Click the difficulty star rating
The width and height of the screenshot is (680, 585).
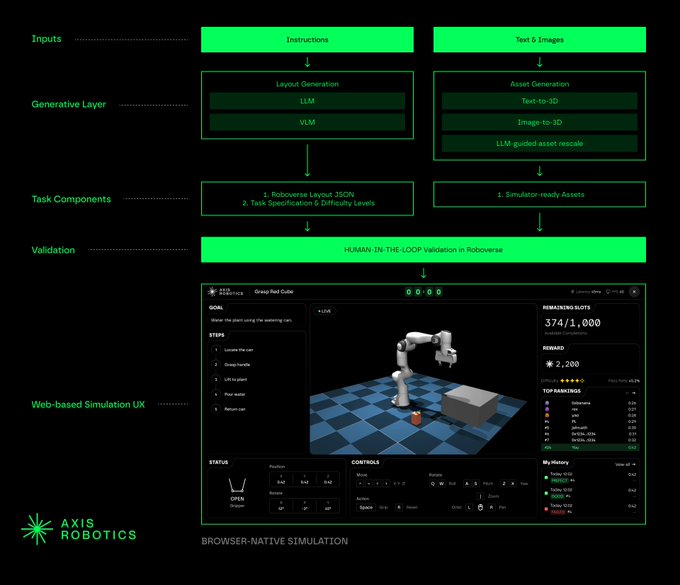click(x=572, y=380)
